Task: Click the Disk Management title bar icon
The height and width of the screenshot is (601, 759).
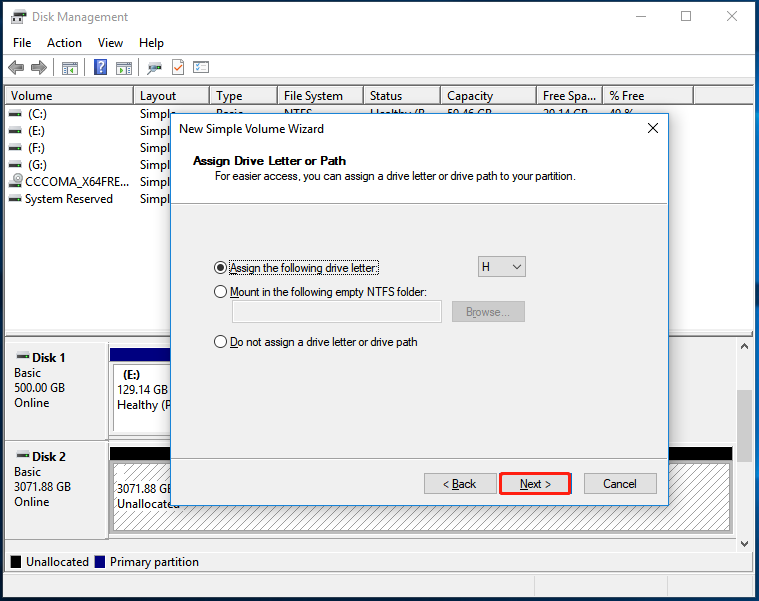Action: pyautogui.click(x=18, y=17)
